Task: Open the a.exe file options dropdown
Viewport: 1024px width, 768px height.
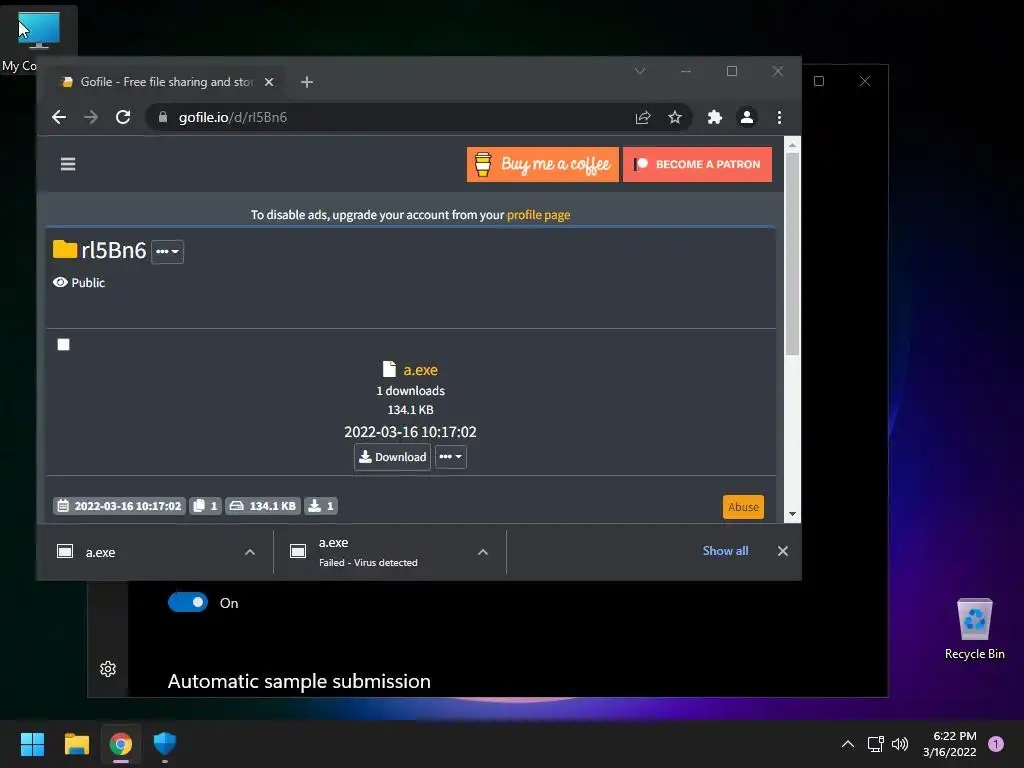Action: coord(451,456)
